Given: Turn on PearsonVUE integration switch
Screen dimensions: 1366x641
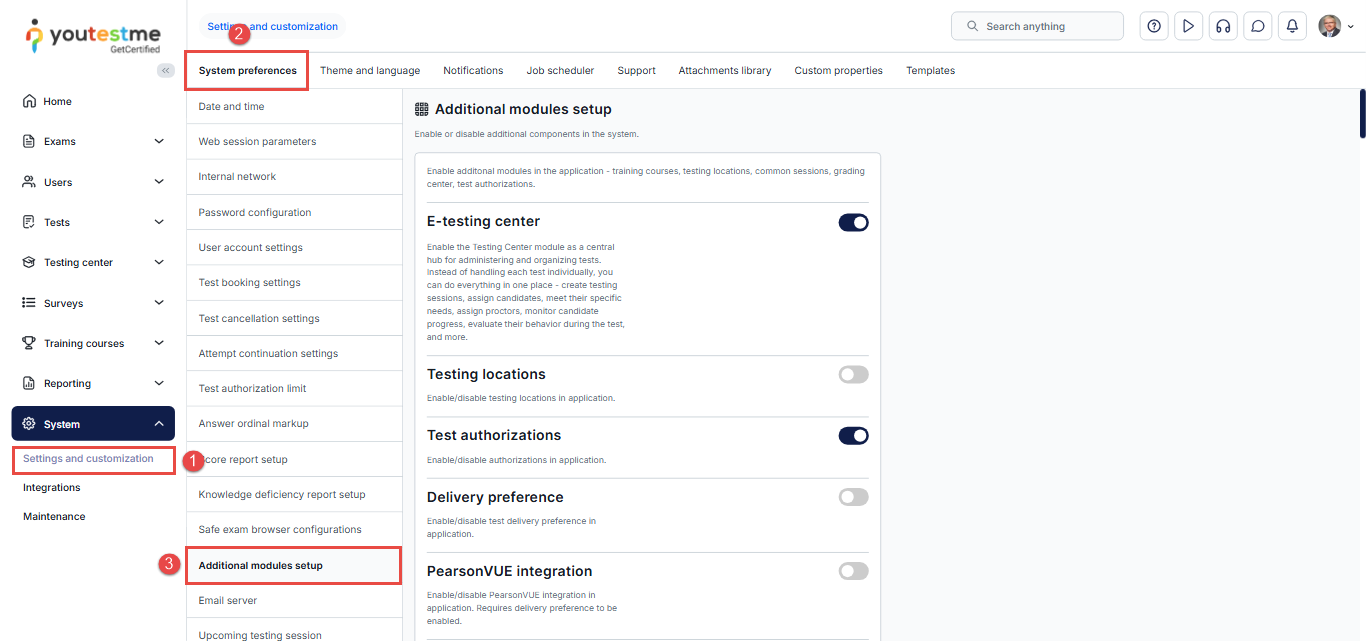Looking at the screenshot, I should pos(853,571).
